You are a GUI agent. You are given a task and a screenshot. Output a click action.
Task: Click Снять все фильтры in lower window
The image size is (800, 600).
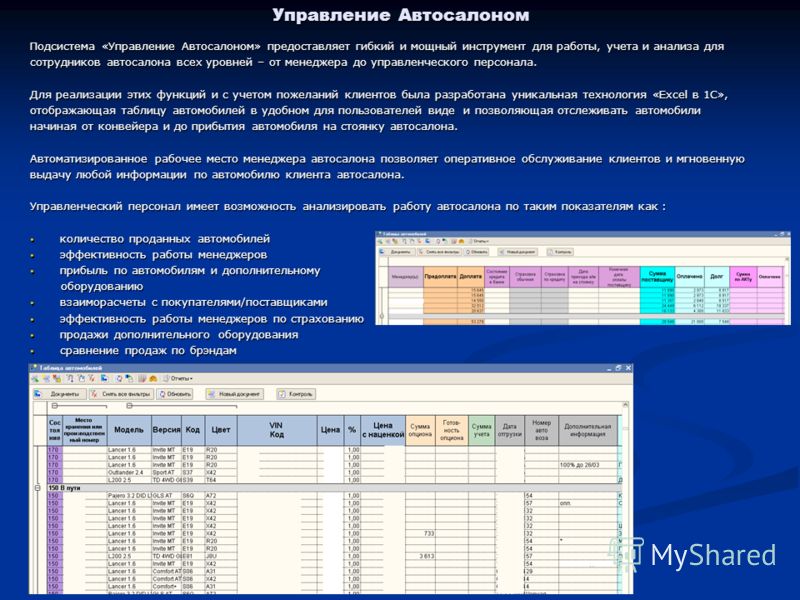click(121, 394)
